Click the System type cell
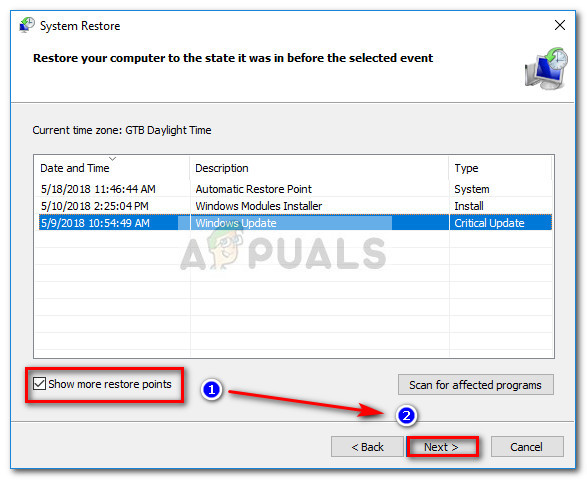Viewport: 587px width, 480px height. pos(472,189)
